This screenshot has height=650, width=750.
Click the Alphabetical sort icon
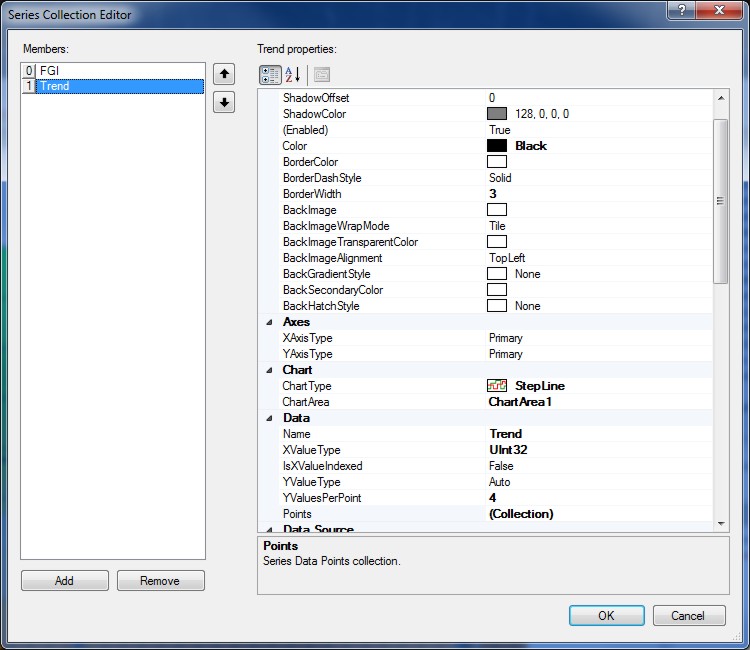(x=293, y=74)
